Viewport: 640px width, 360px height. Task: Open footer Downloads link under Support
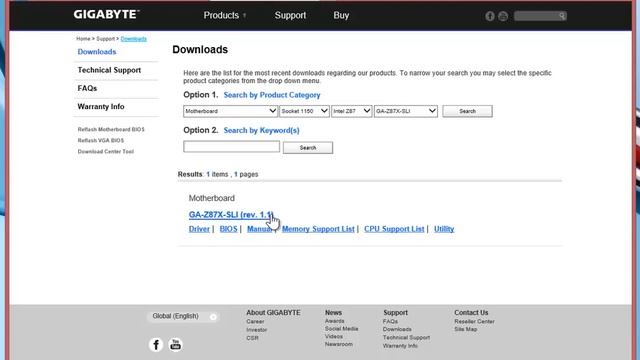pos(397,329)
